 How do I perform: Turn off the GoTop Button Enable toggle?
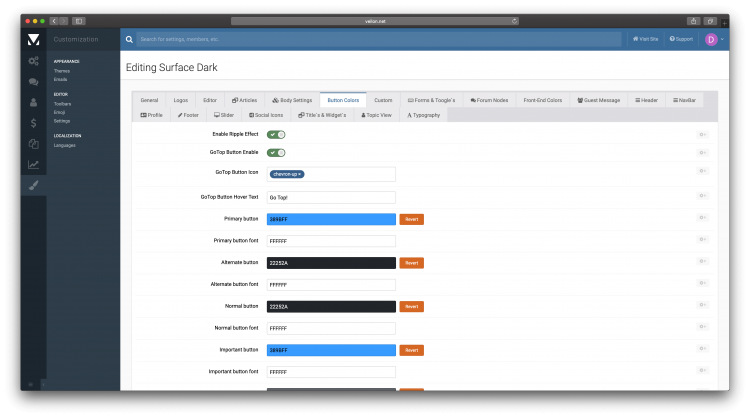(x=276, y=152)
